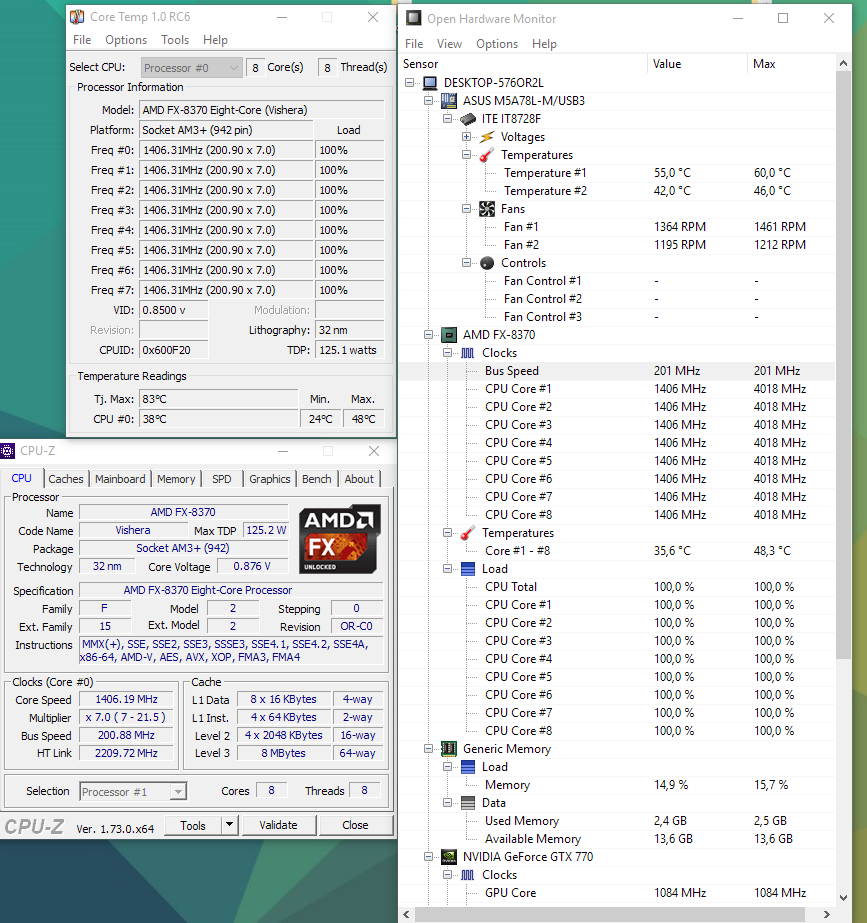Screen dimensions: 867x923
Task: Collapse the Fans node
Action: point(466,209)
